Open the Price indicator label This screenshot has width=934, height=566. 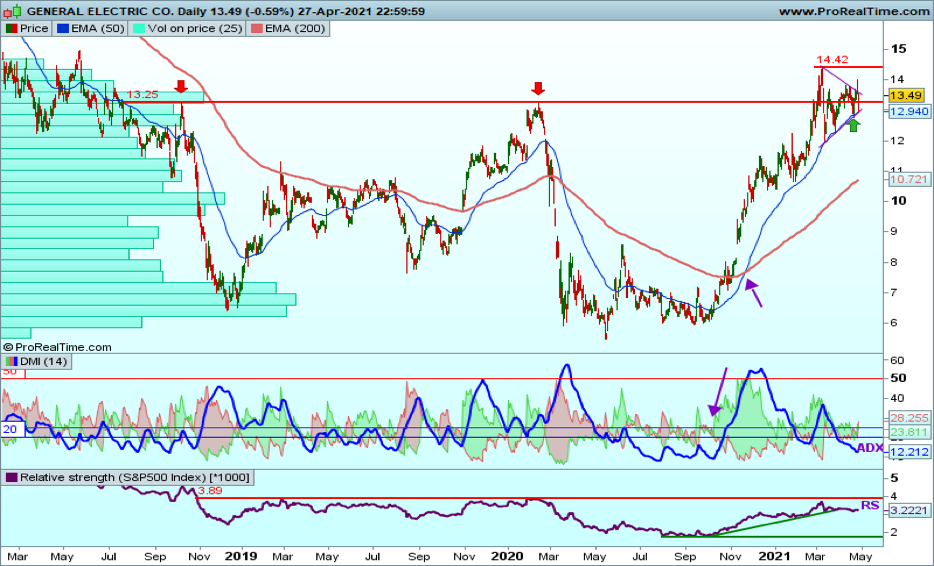pyautogui.click(x=27, y=29)
